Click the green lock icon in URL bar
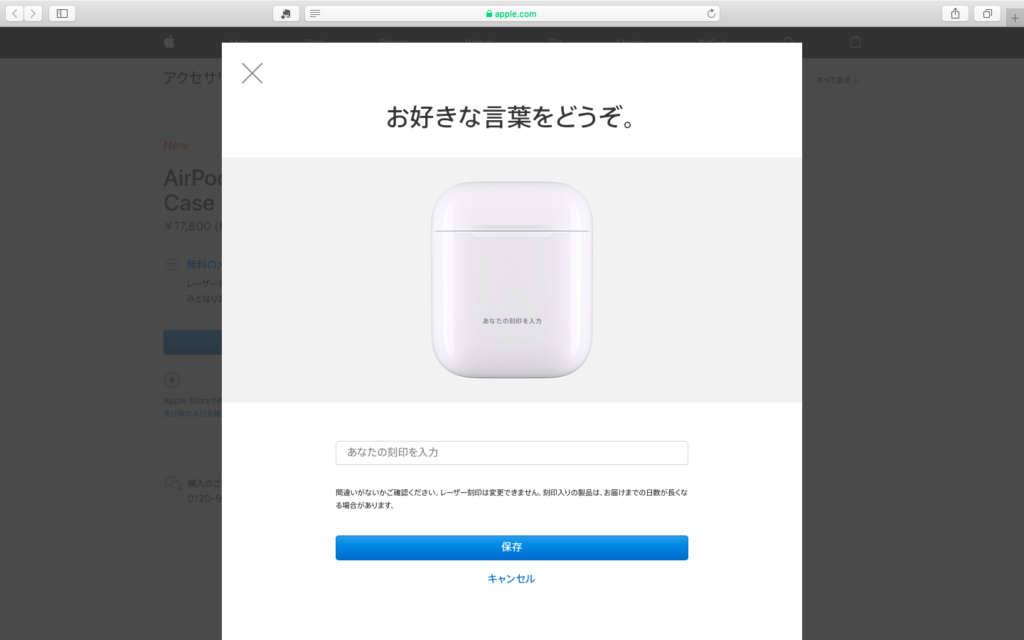Image resolution: width=1024 pixels, height=640 pixels. click(489, 14)
